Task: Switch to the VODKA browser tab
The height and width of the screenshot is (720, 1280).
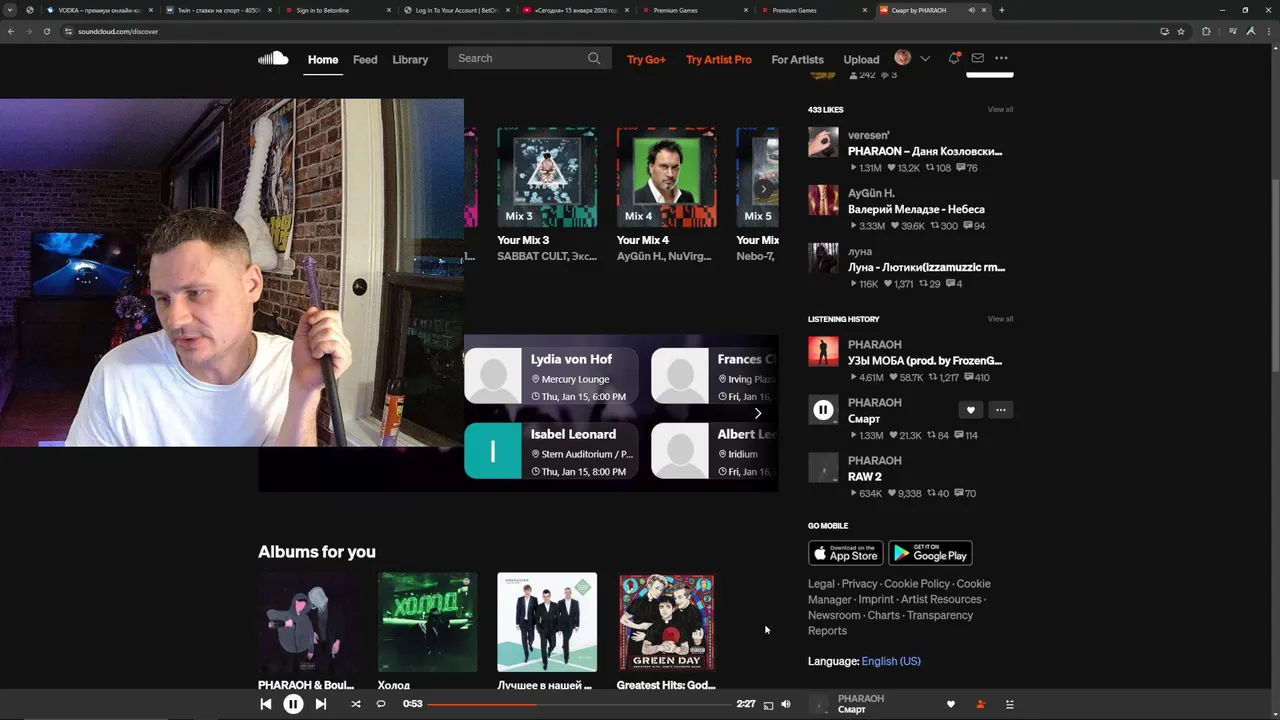Action: click(x=98, y=10)
